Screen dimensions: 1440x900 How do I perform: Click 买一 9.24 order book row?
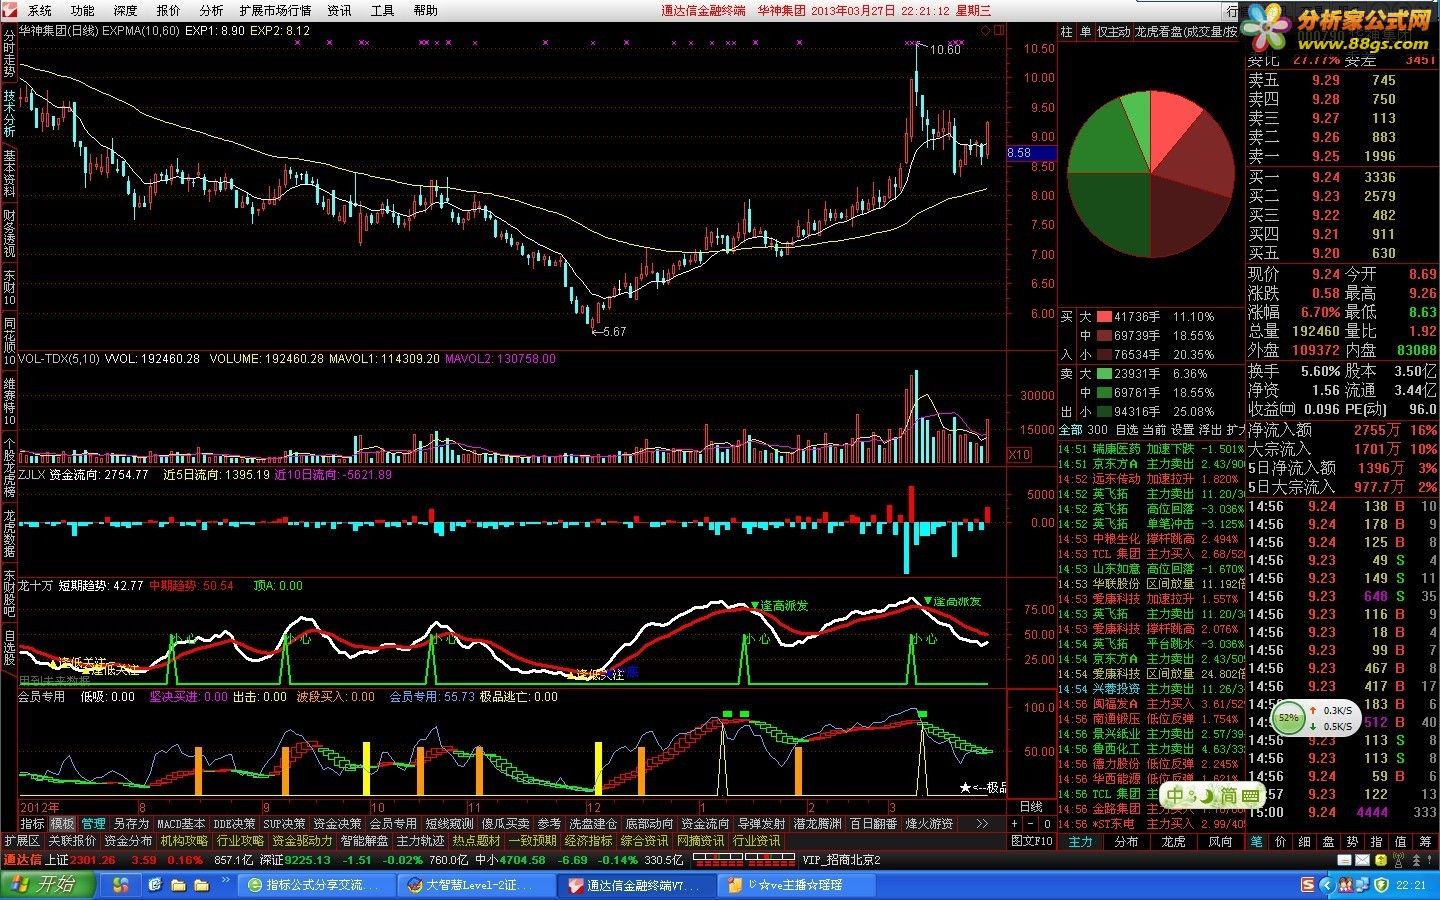(x=1342, y=177)
